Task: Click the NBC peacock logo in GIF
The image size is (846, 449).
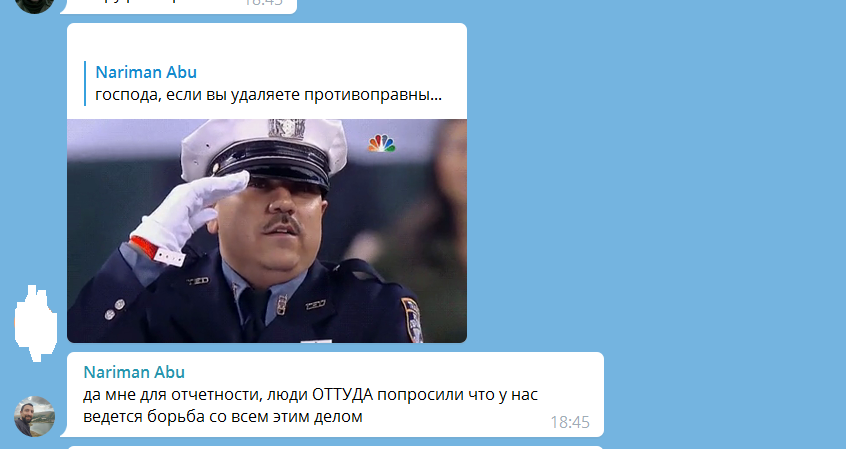Action: [381, 144]
